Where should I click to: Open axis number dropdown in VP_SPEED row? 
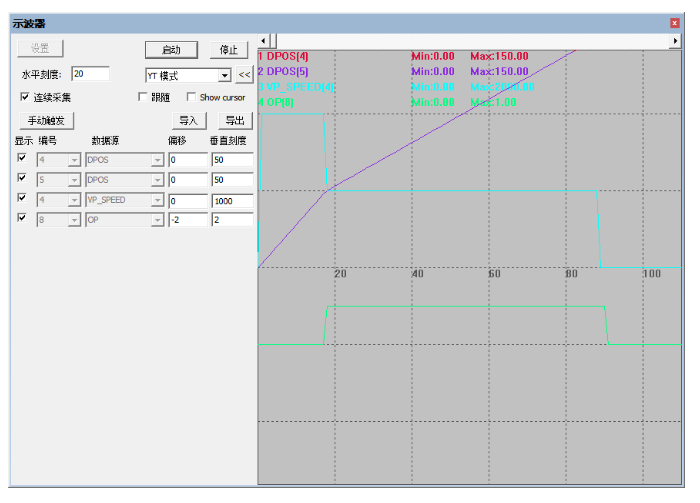[x=74, y=200]
